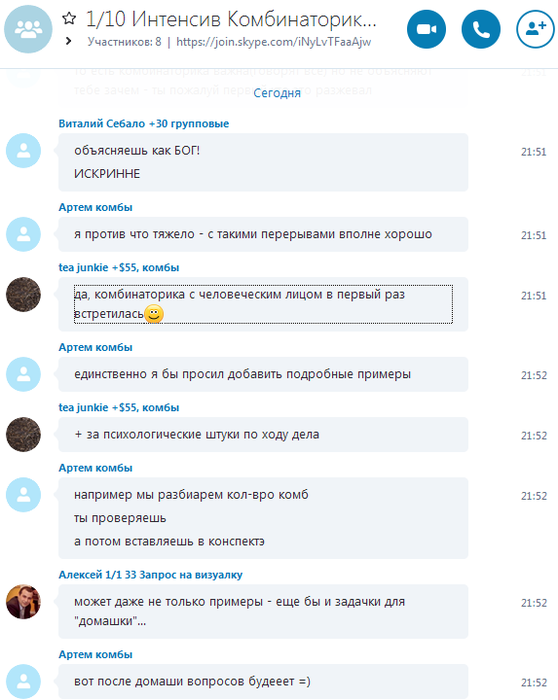This screenshot has width=558, height=700.
Task: Open Виталий Себало's default avatar
Action: 23,150
